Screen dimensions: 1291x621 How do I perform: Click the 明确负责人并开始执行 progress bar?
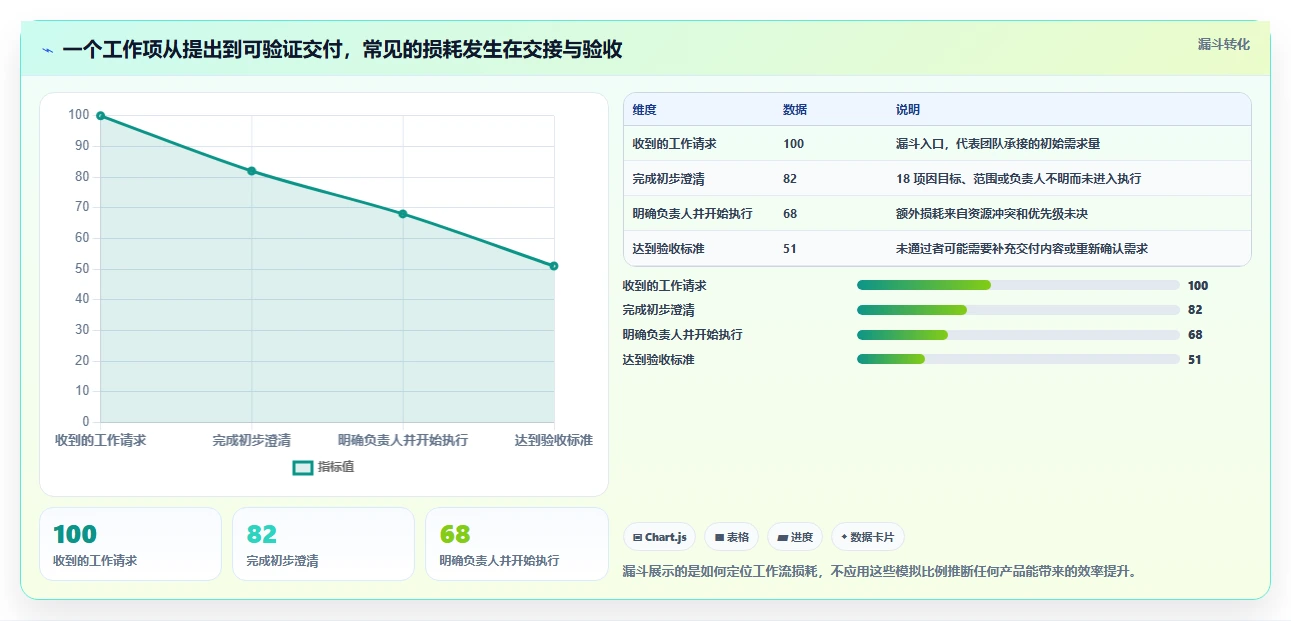coord(1018,335)
